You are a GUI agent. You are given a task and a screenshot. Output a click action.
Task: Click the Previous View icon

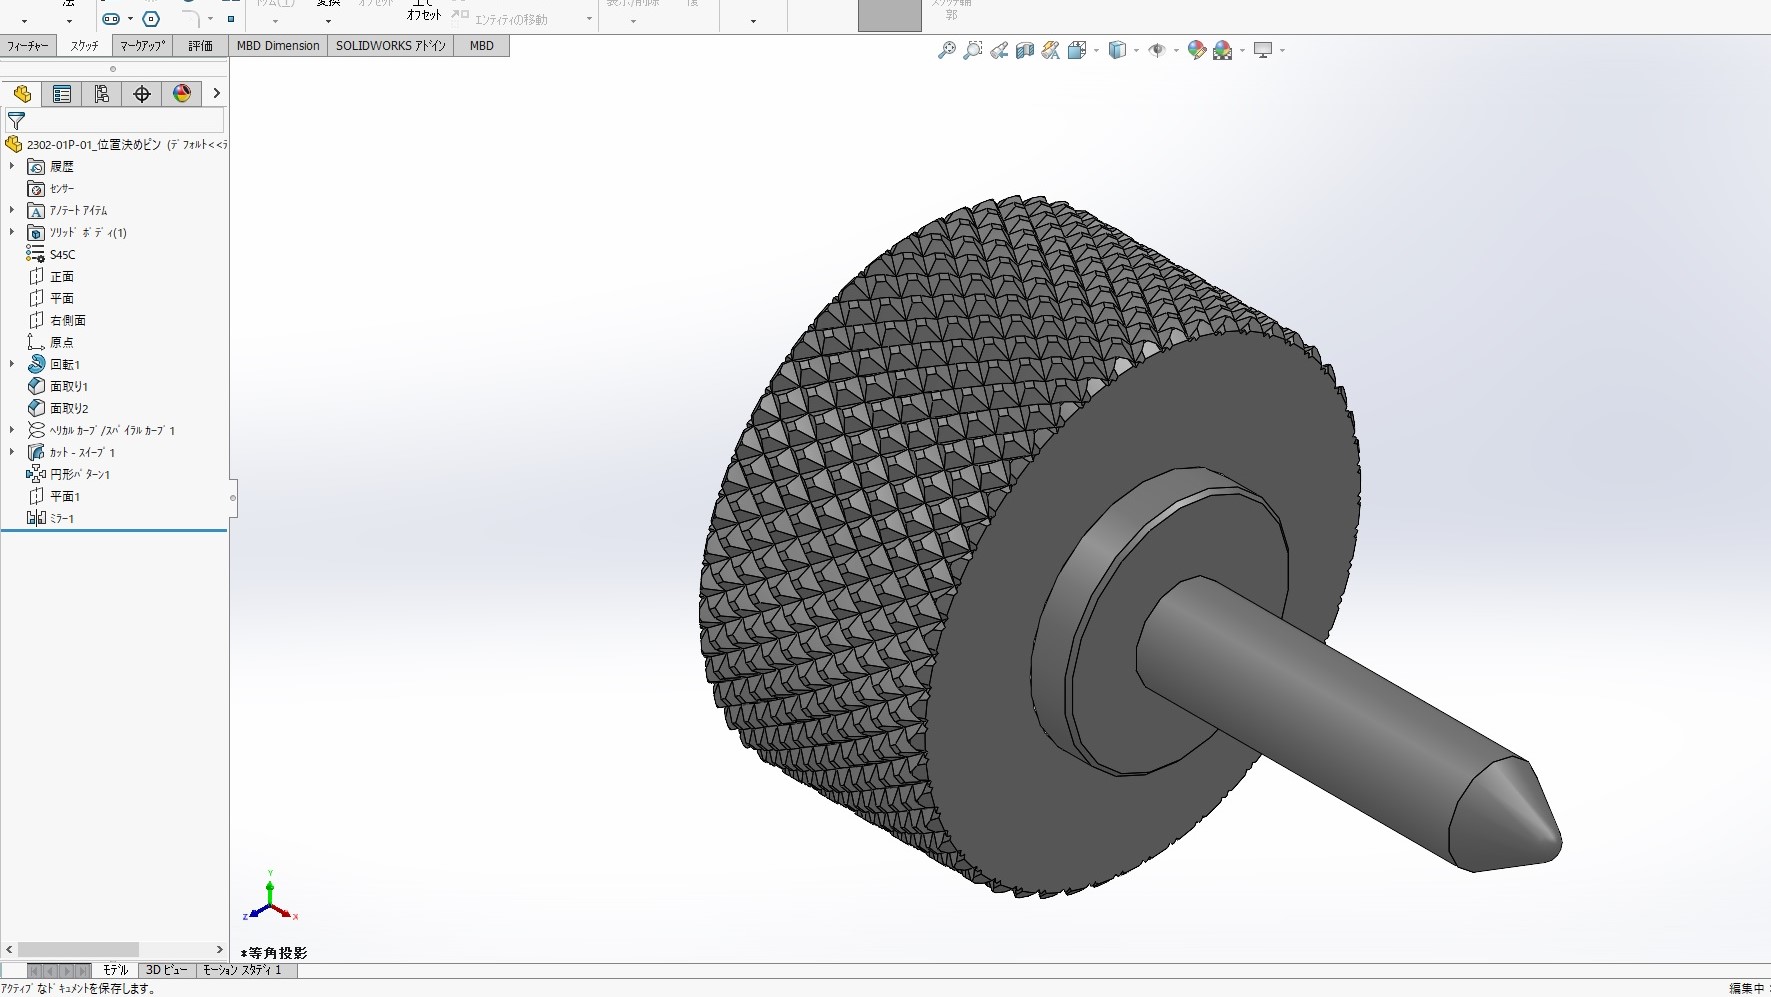(998, 50)
